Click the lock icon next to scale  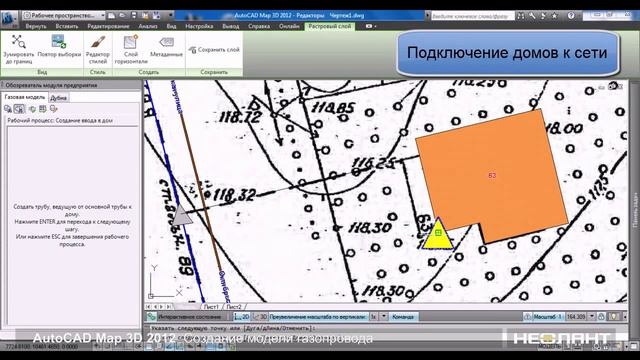click(602, 317)
